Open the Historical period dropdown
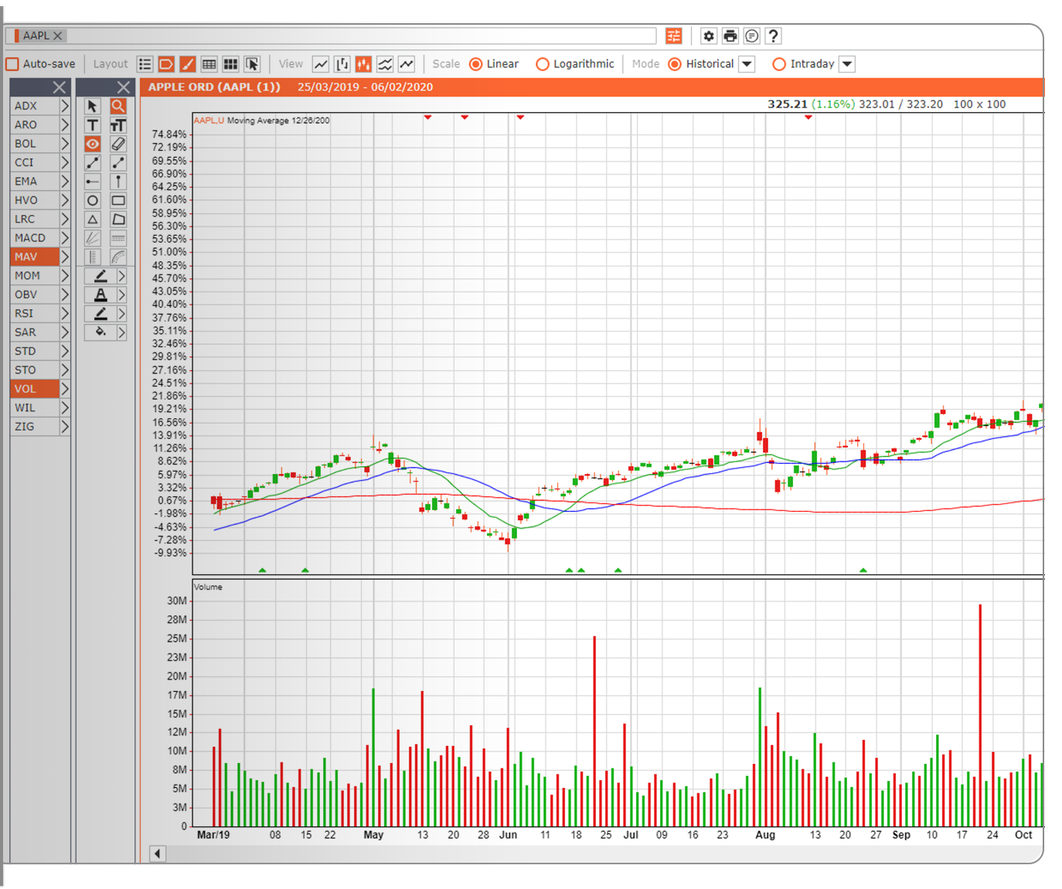This screenshot has width=1062, height=889. 747,64
